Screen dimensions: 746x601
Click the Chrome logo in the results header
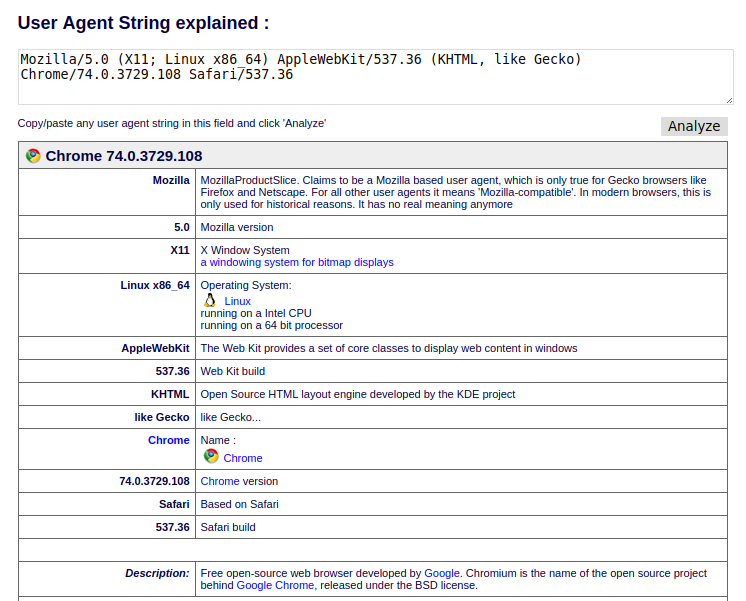tap(33, 156)
